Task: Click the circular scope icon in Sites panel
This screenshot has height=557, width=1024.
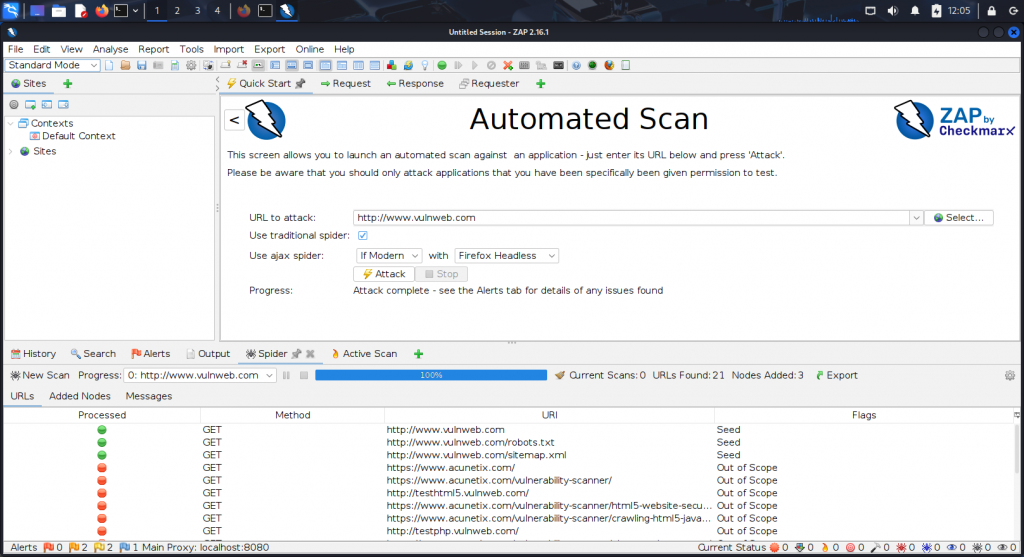Action: 14,104
